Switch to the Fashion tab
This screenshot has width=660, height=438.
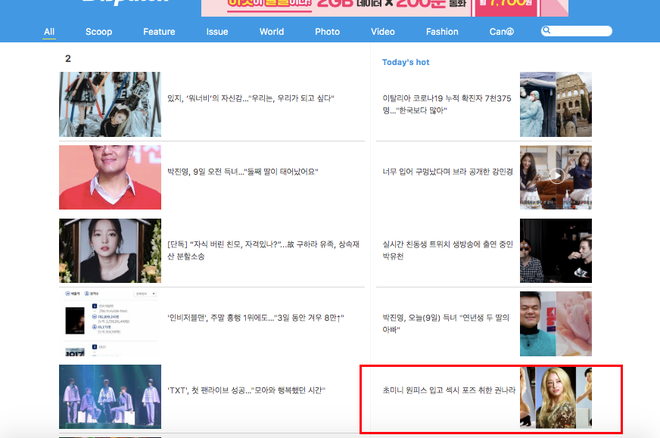click(442, 32)
